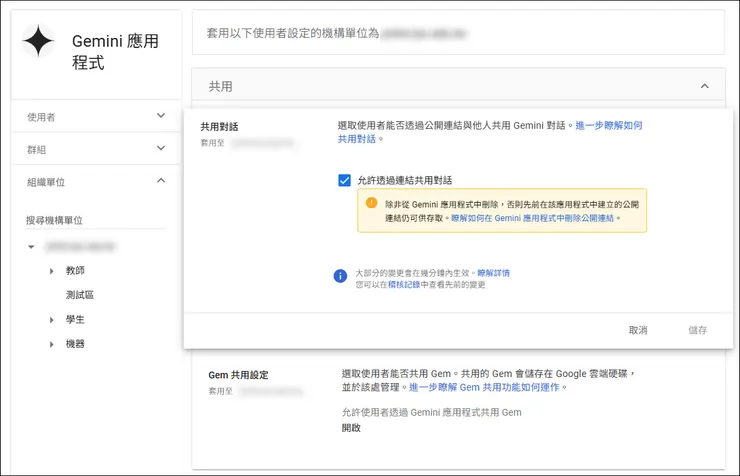
Task: Select 學生 organizational unit
Action: 75,319
